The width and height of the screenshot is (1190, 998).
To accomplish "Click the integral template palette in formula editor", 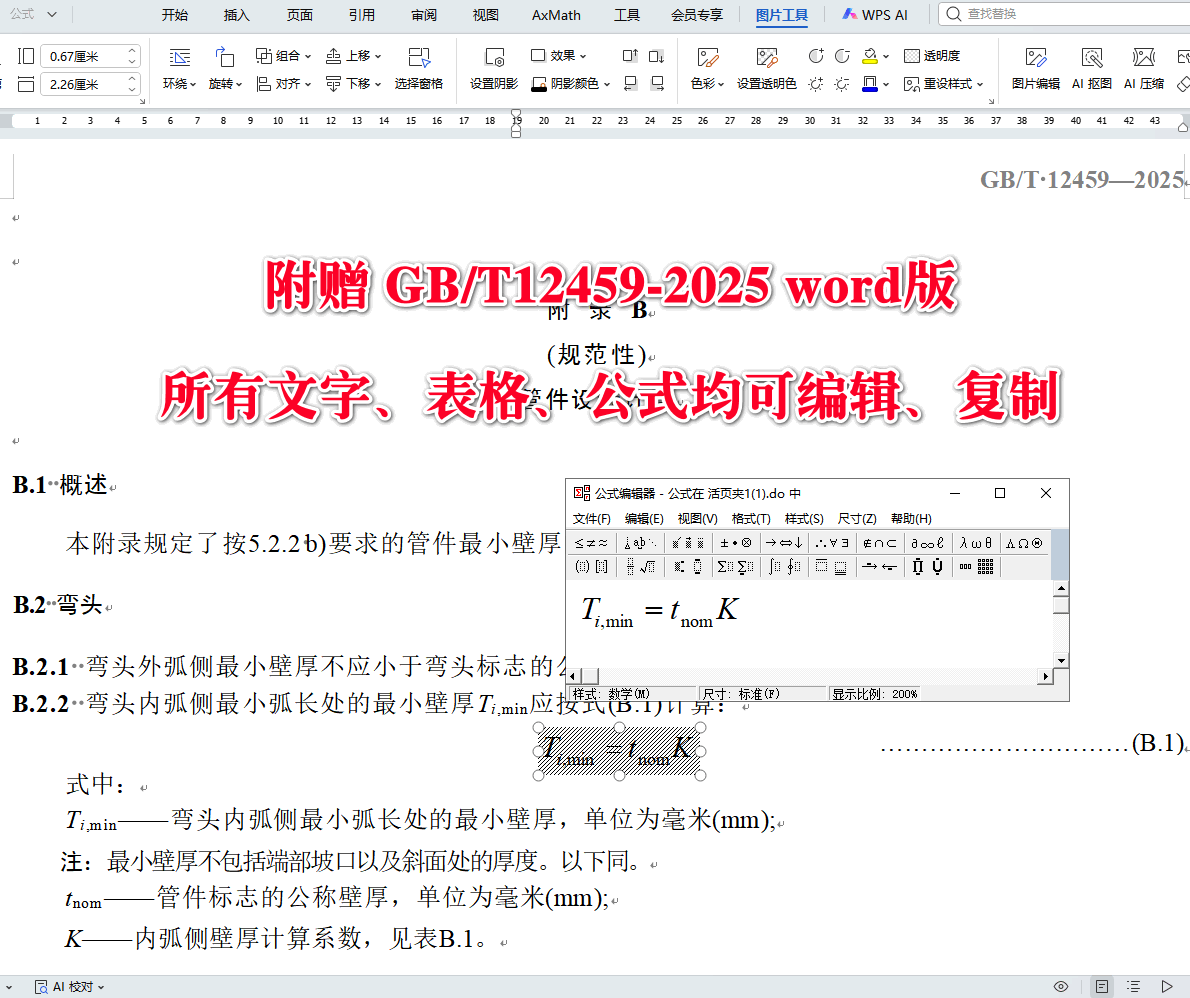I will click(786, 566).
